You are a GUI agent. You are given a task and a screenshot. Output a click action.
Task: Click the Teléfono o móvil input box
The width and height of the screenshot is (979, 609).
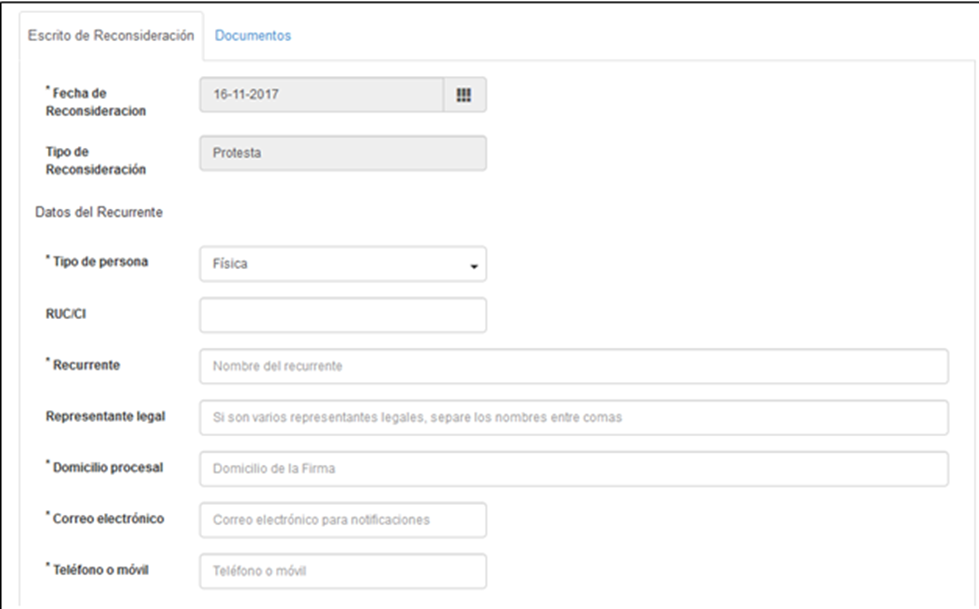coord(343,571)
